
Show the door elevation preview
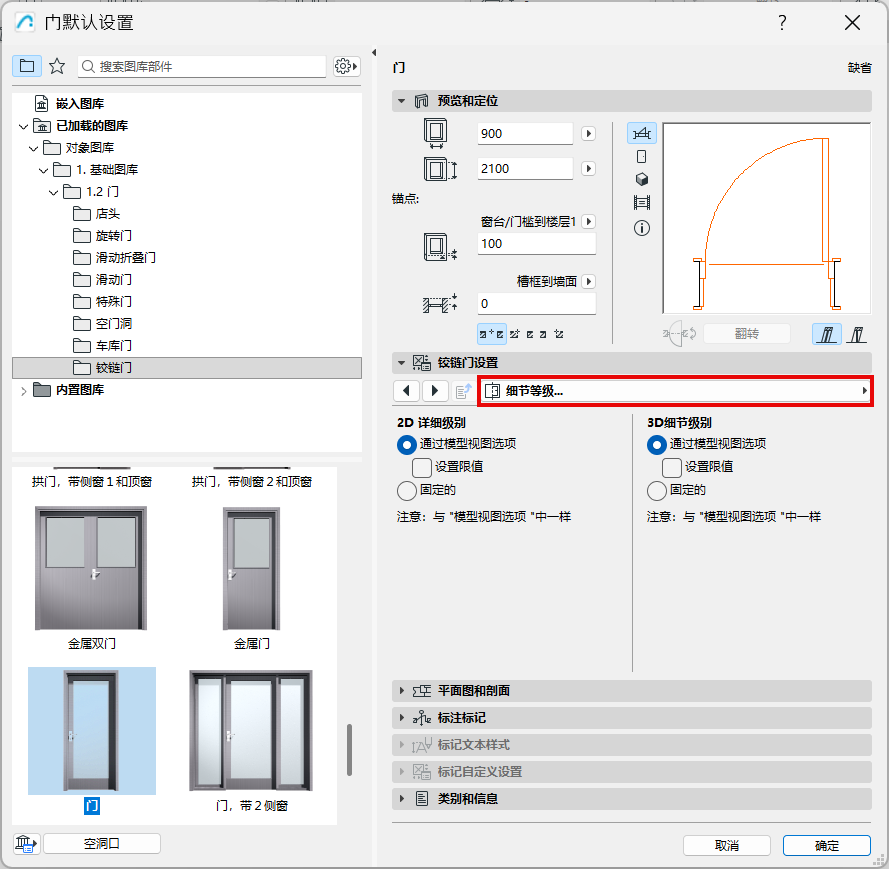[641, 156]
